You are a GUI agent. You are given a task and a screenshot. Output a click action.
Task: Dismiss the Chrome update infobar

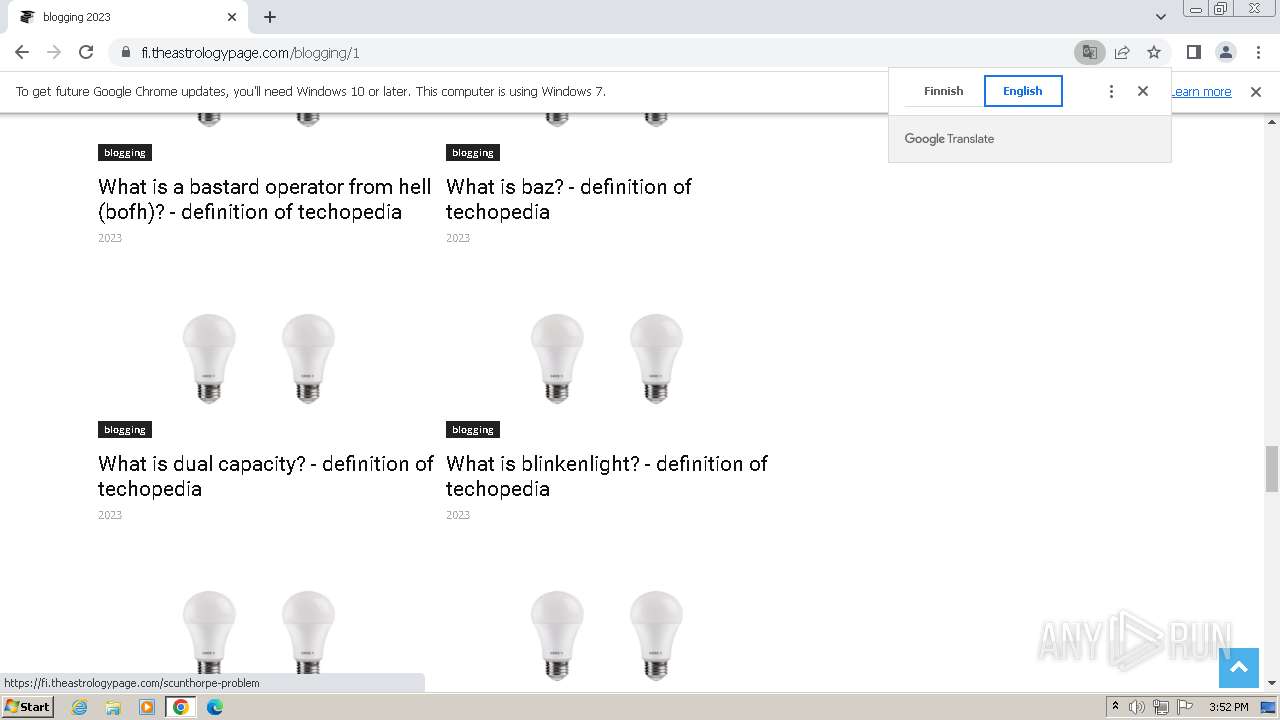(1256, 92)
